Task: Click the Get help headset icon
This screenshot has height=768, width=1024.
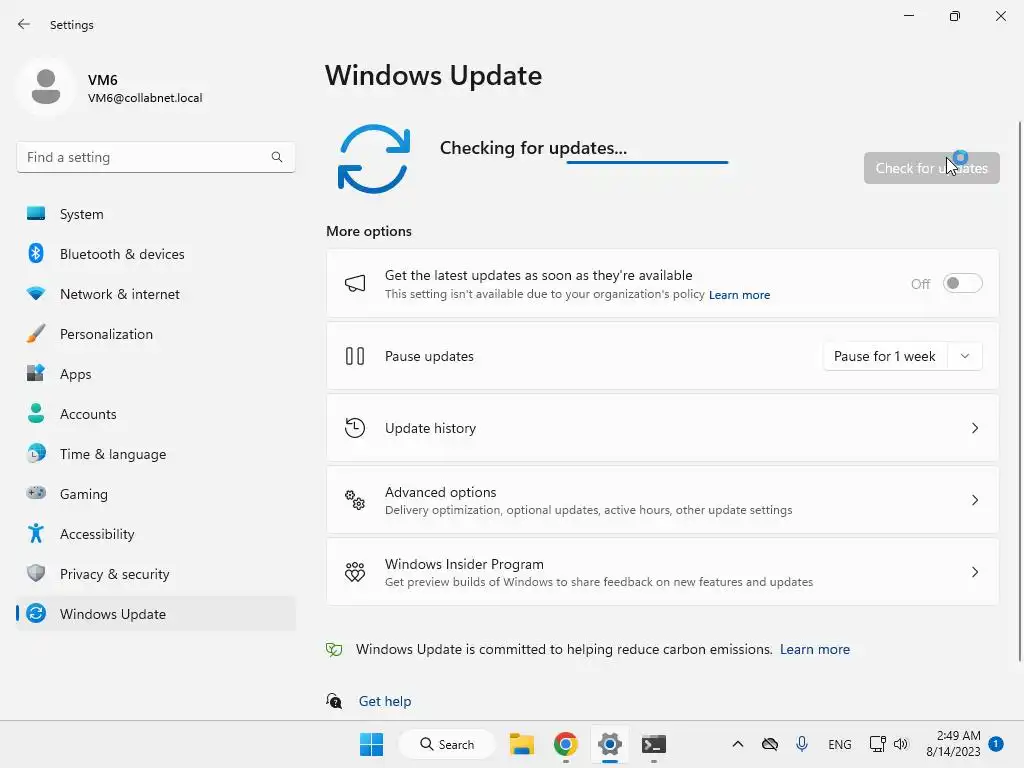Action: pos(334,701)
